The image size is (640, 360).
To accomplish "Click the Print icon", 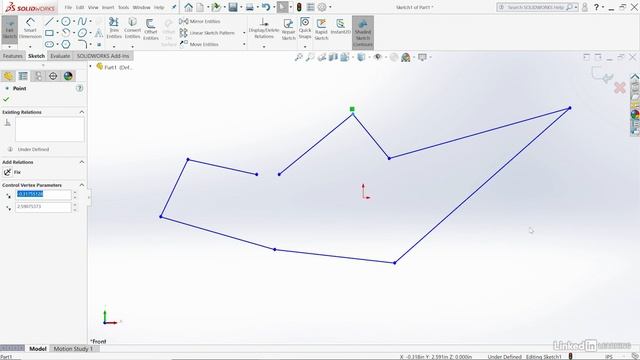I will pyautogui.click(x=249, y=7).
